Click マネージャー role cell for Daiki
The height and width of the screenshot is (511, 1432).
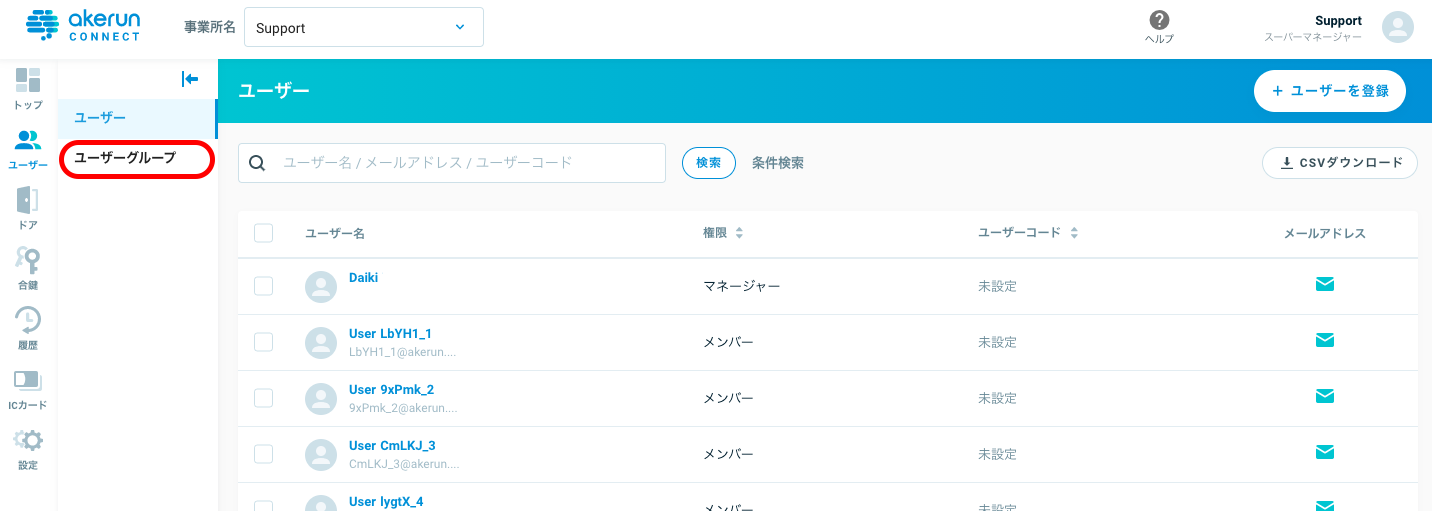pos(742,286)
